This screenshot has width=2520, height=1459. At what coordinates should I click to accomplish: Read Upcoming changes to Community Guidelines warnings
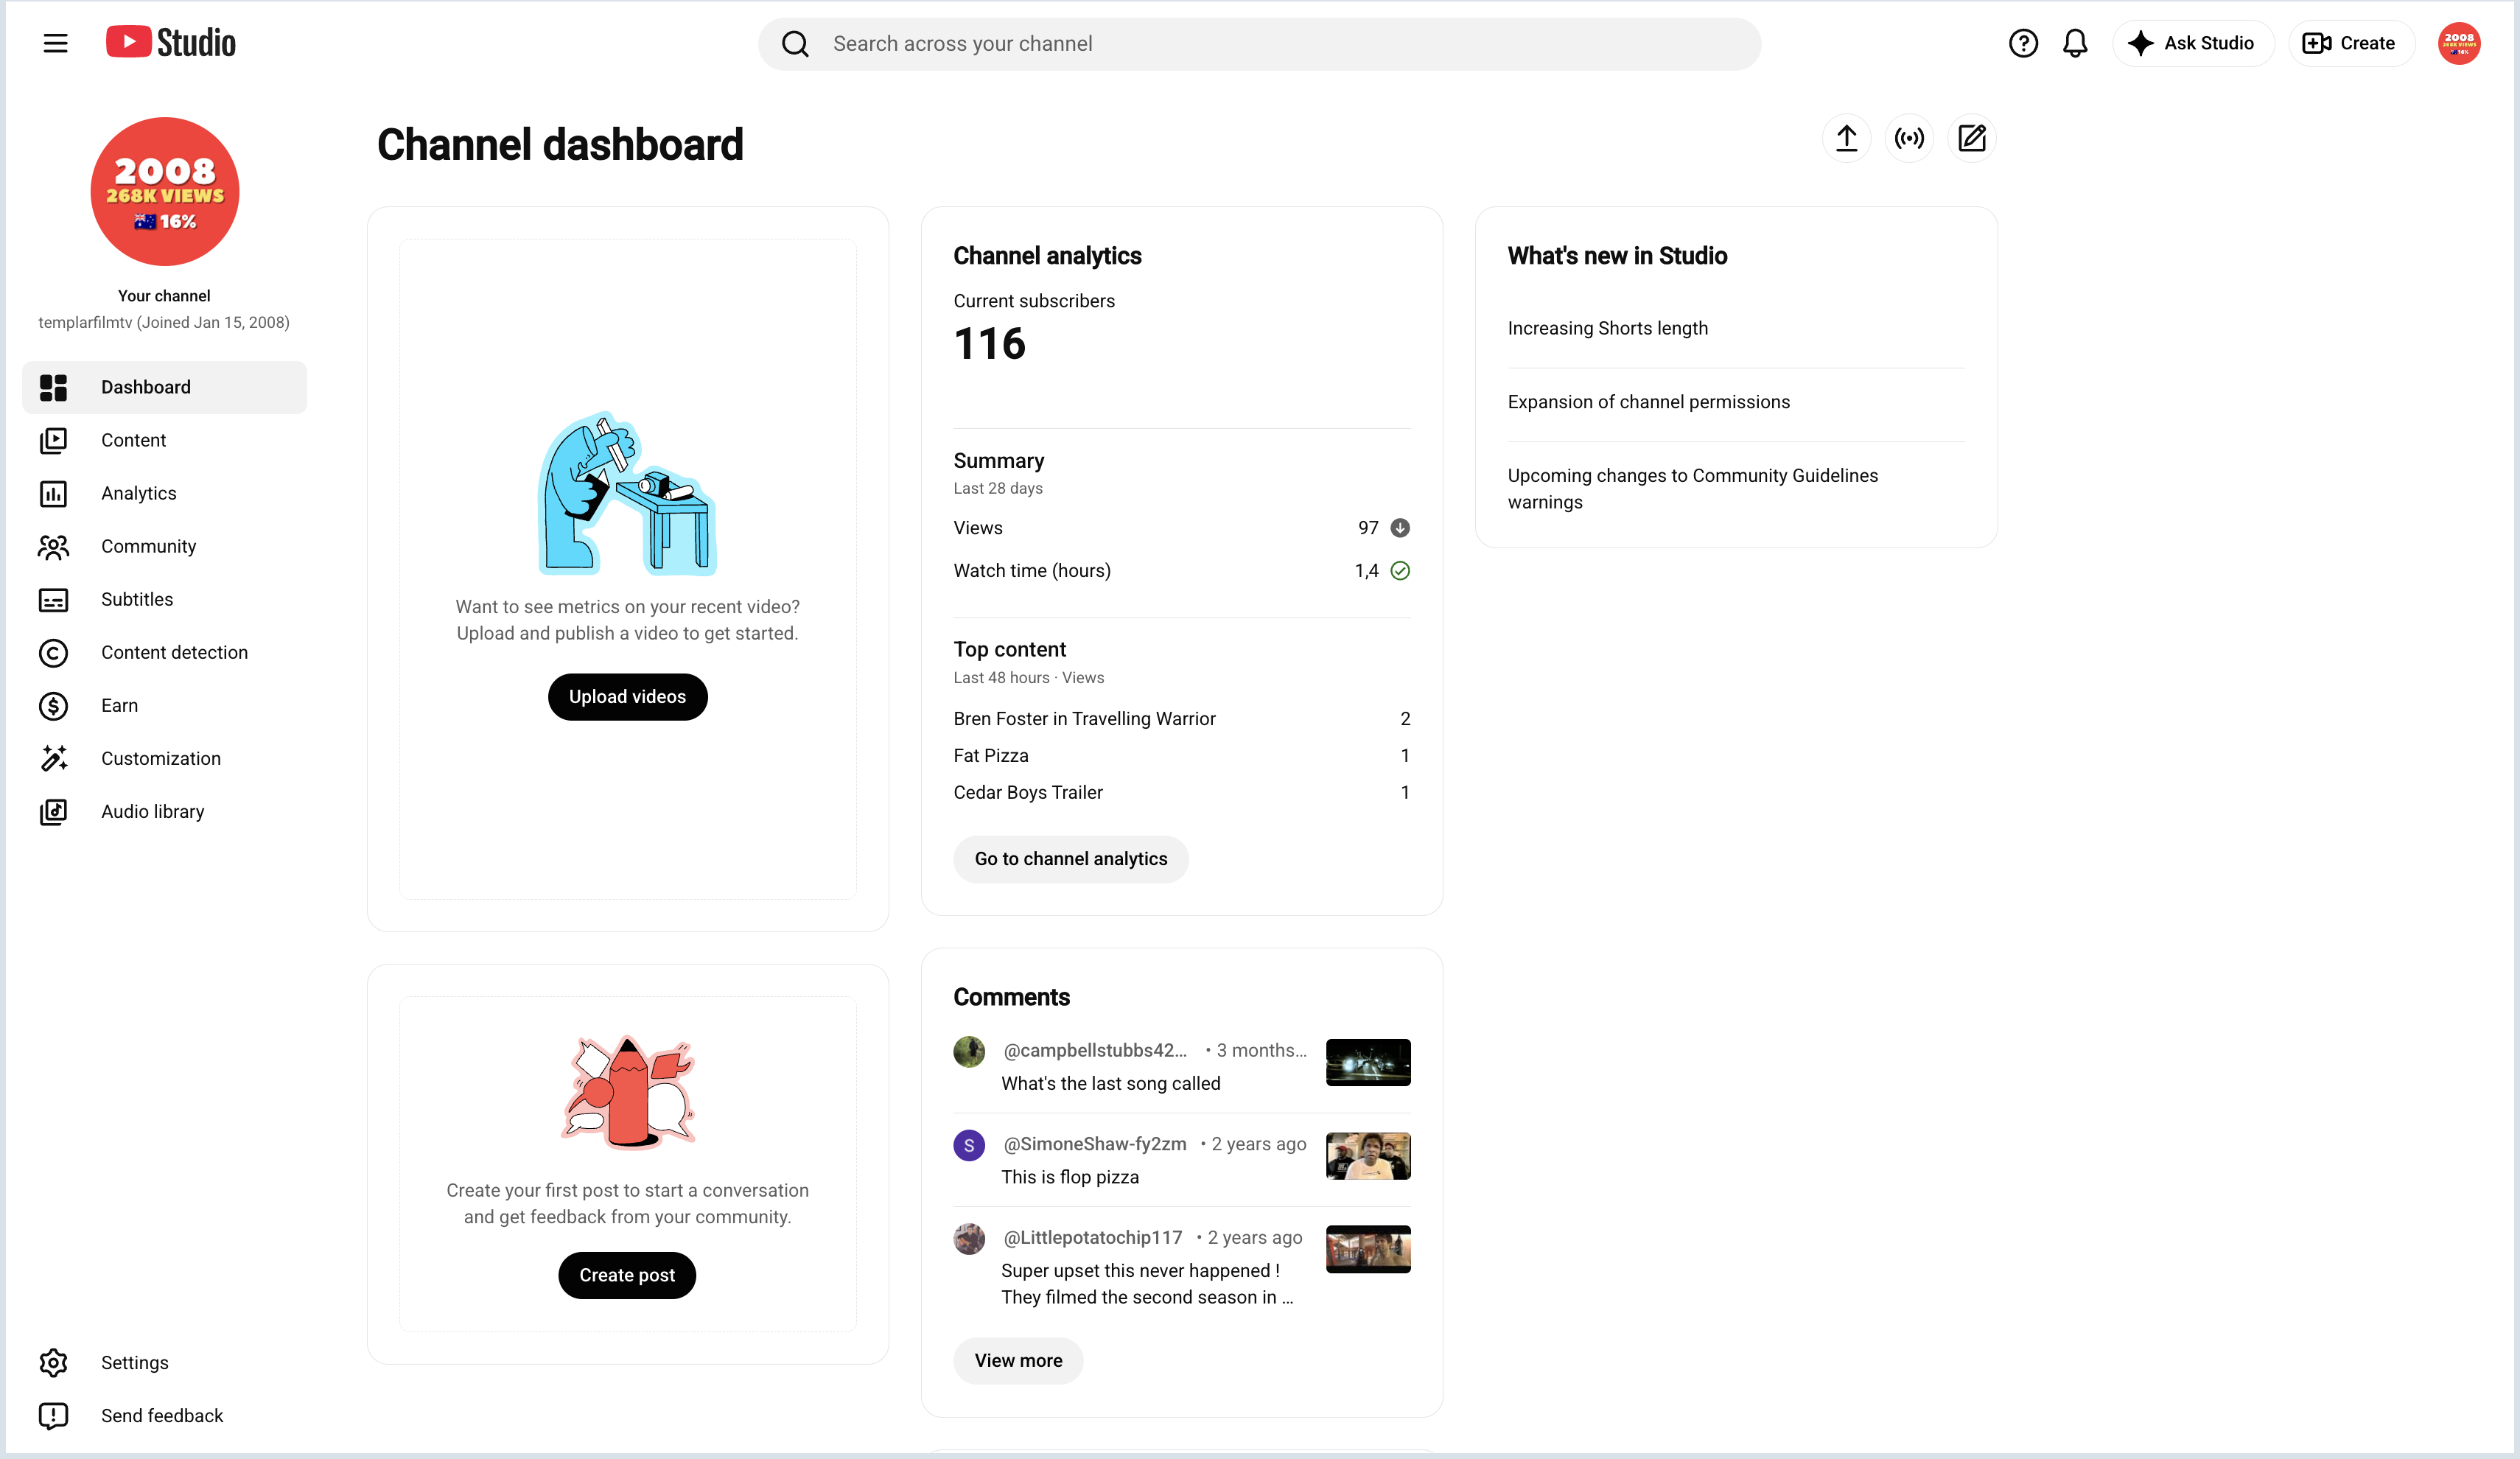(x=1693, y=488)
